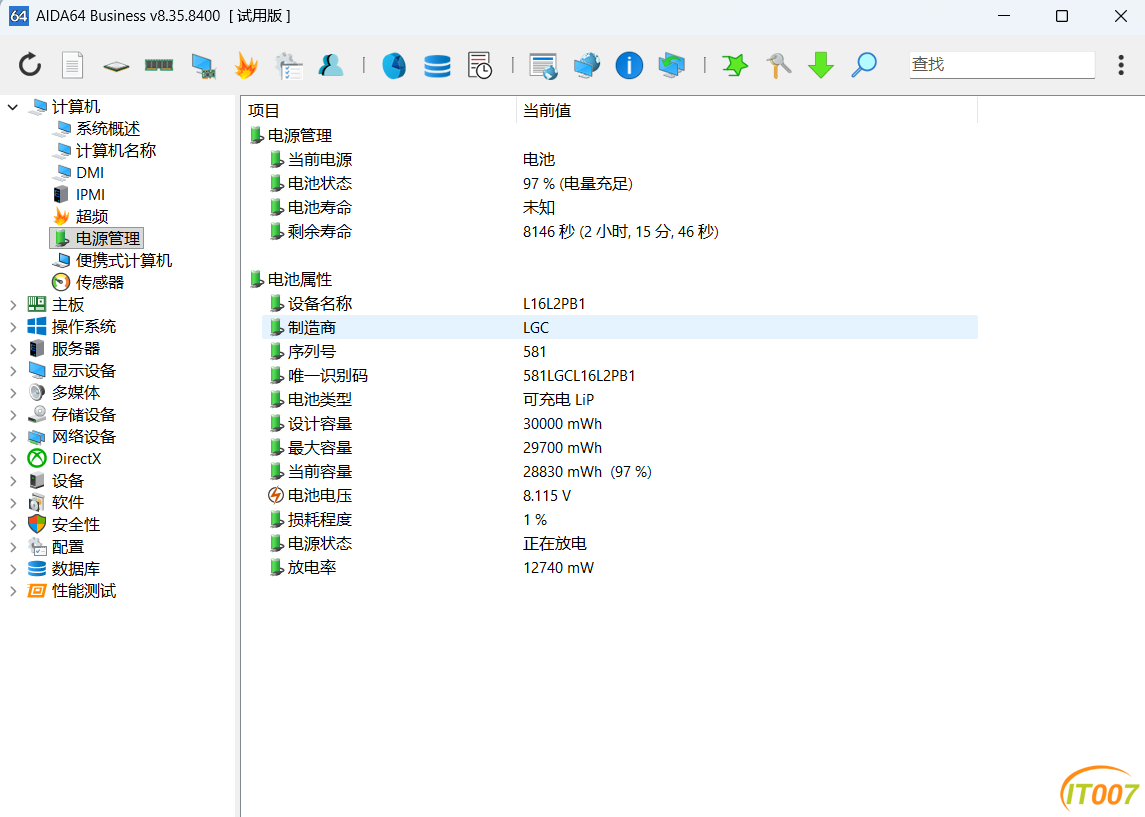Click the remote monitors arrow icon
Image resolution: width=1145 pixels, height=817 pixels.
[672, 65]
